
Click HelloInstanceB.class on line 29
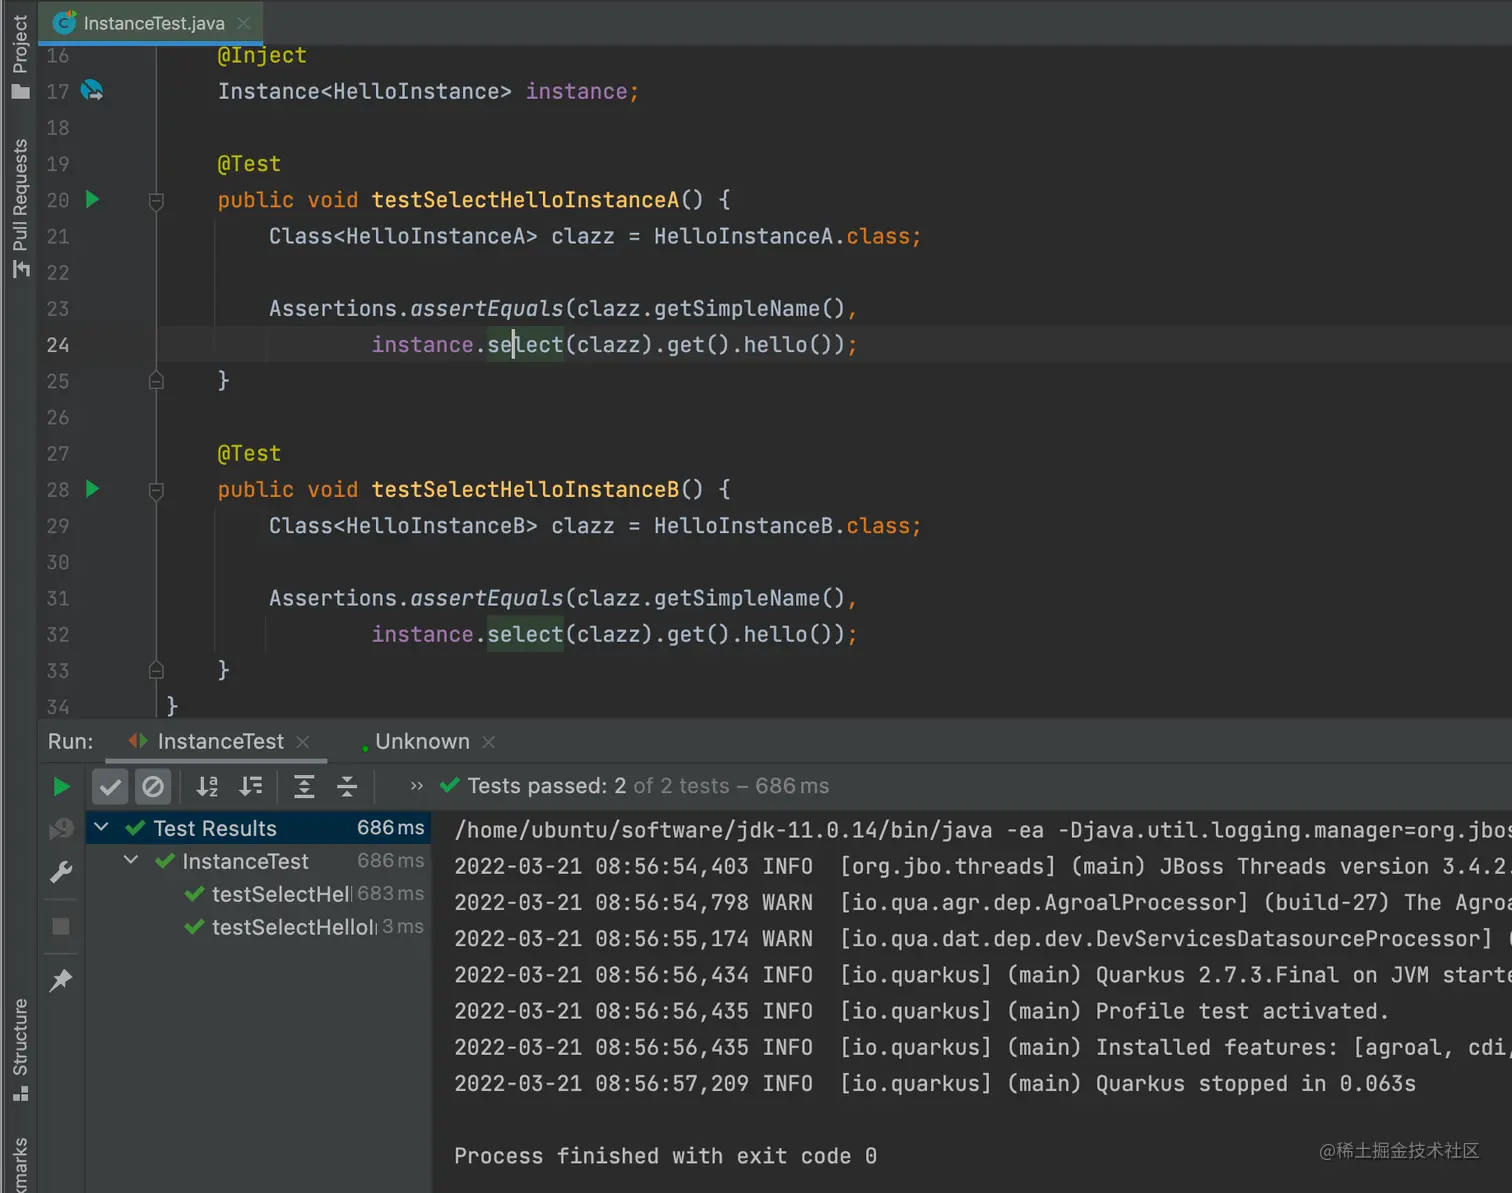[781, 526]
